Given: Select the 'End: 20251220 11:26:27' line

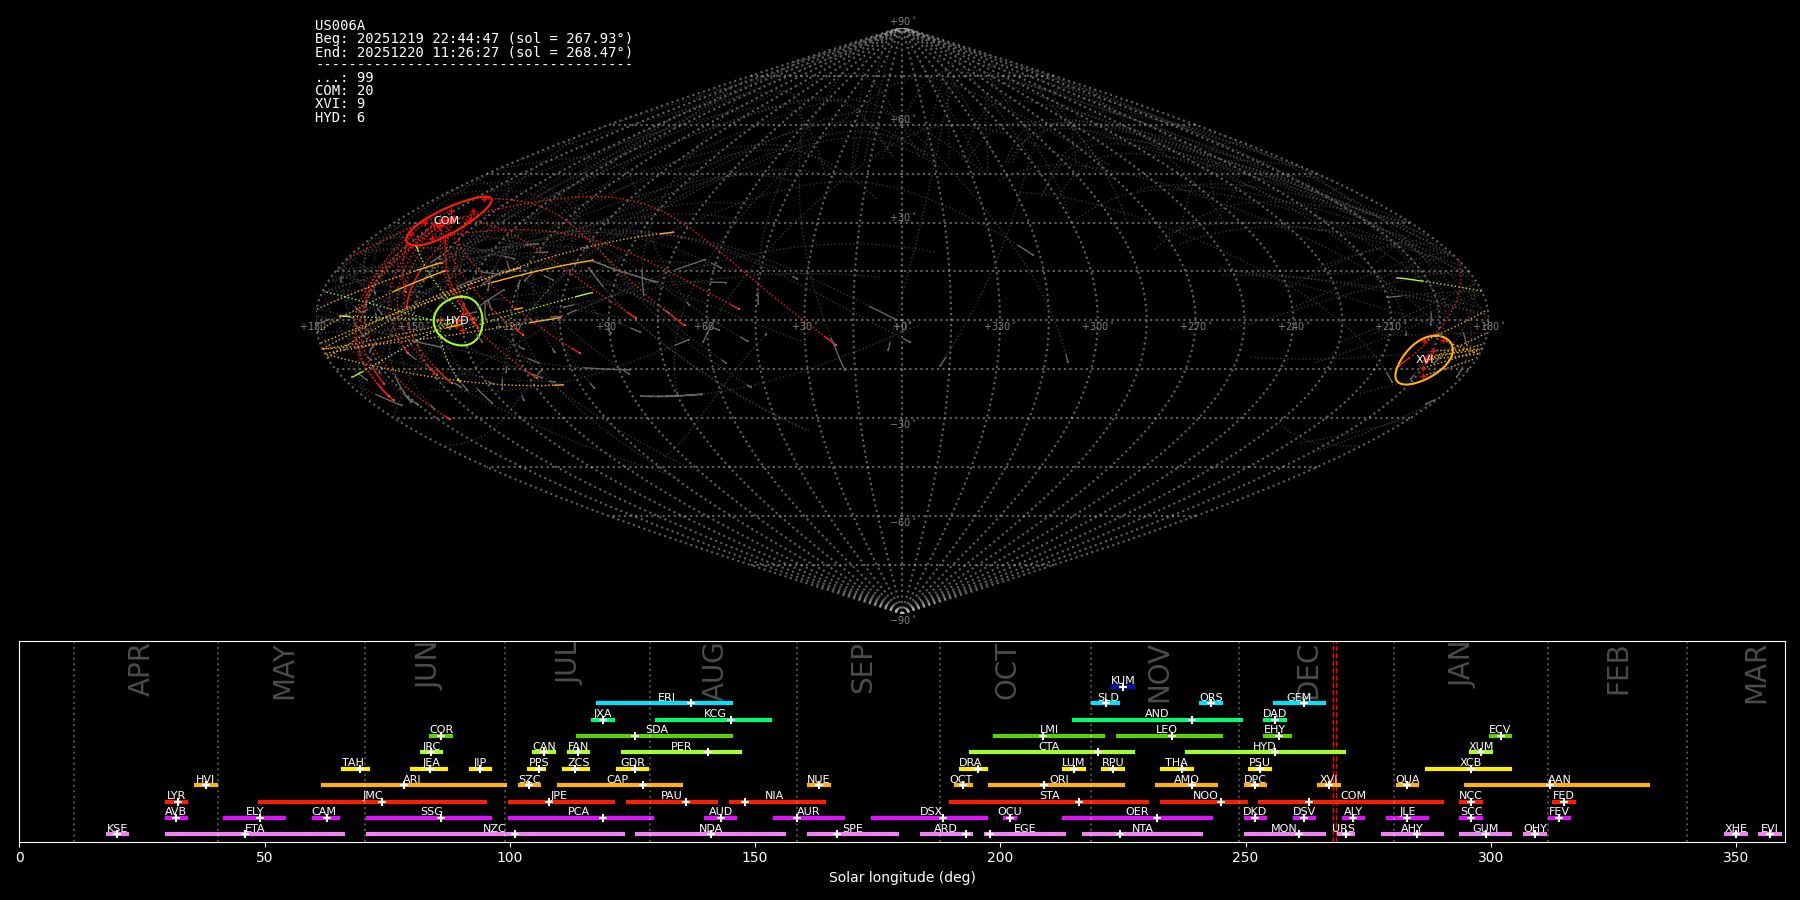Looking at the screenshot, I should click(474, 52).
